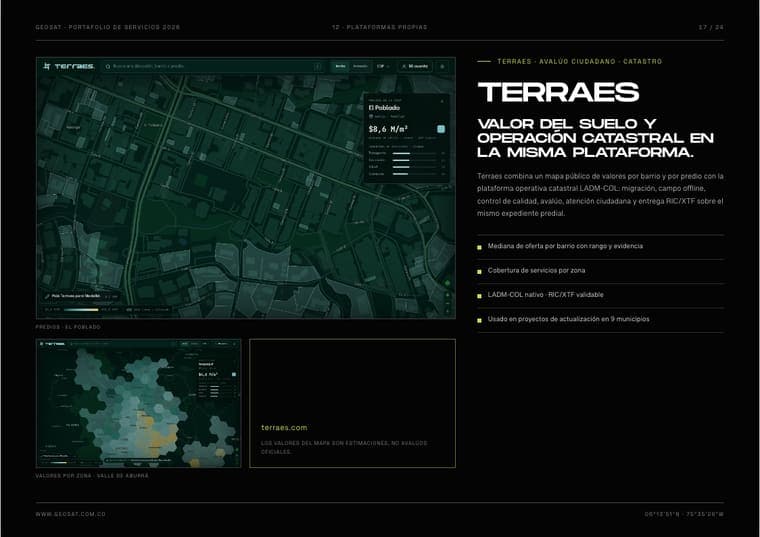The width and height of the screenshot is (760, 537).
Task: Click the $8,6 M/m² value in the card
Action: (x=388, y=129)
